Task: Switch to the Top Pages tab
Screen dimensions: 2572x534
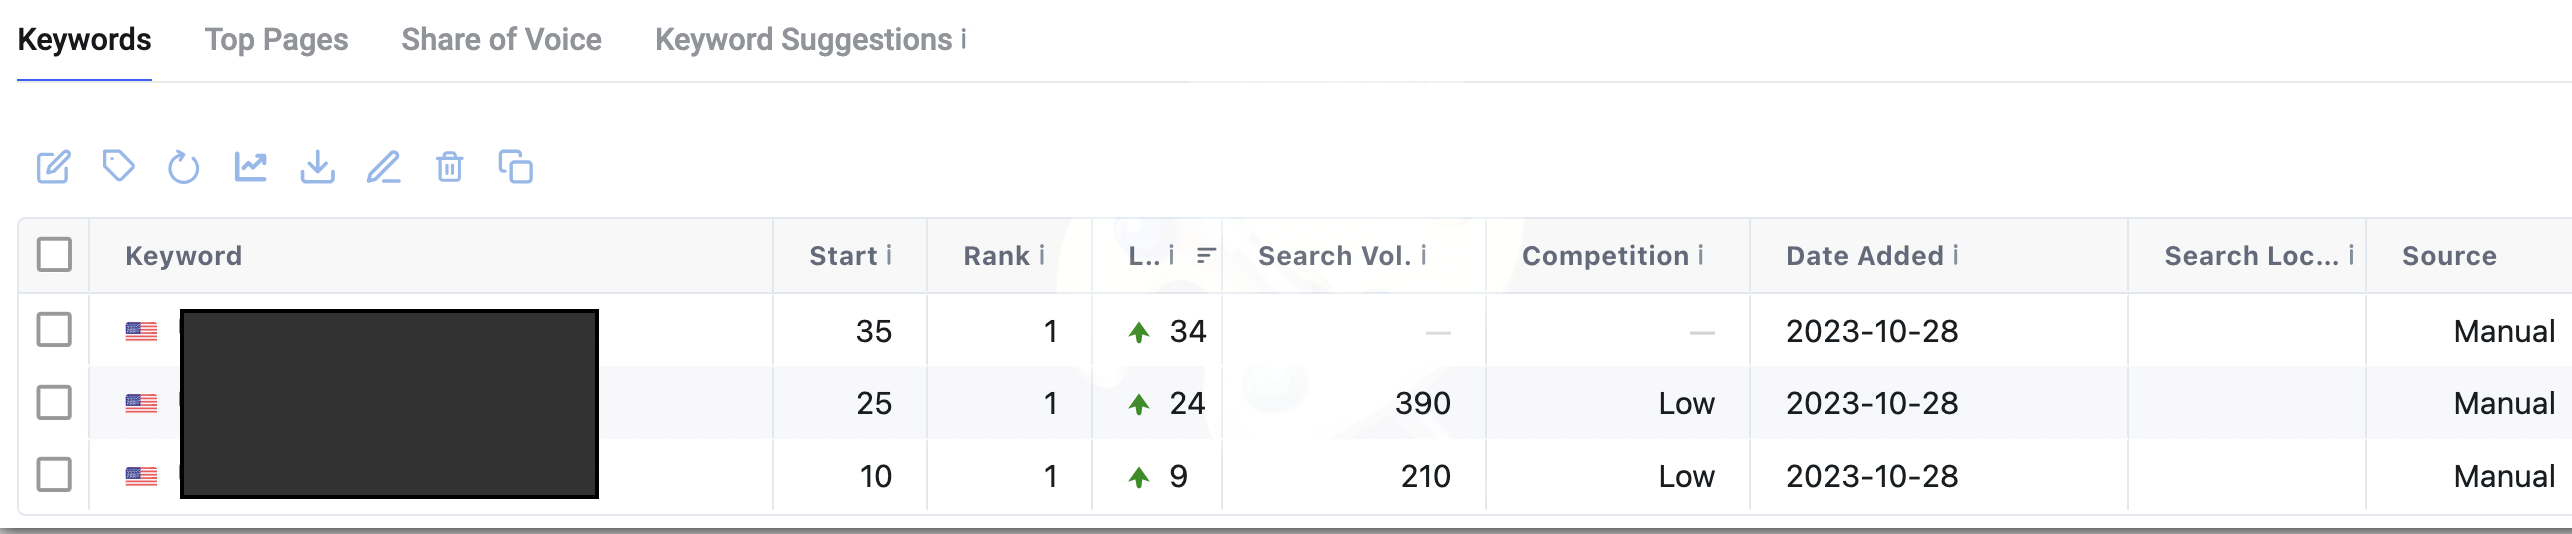Action: point(276,40)
